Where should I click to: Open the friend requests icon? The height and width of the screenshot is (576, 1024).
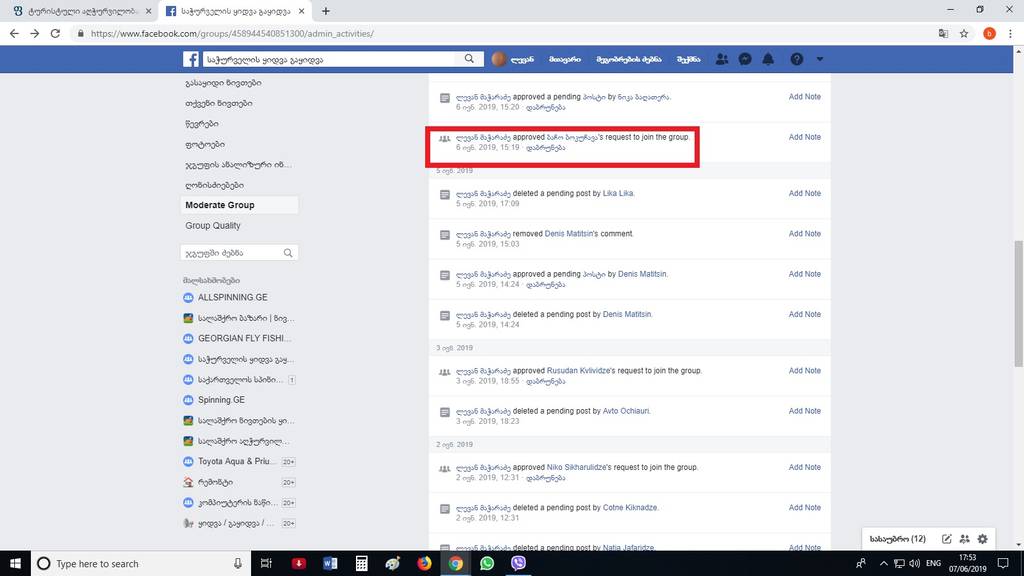click(x=722, y=59)
